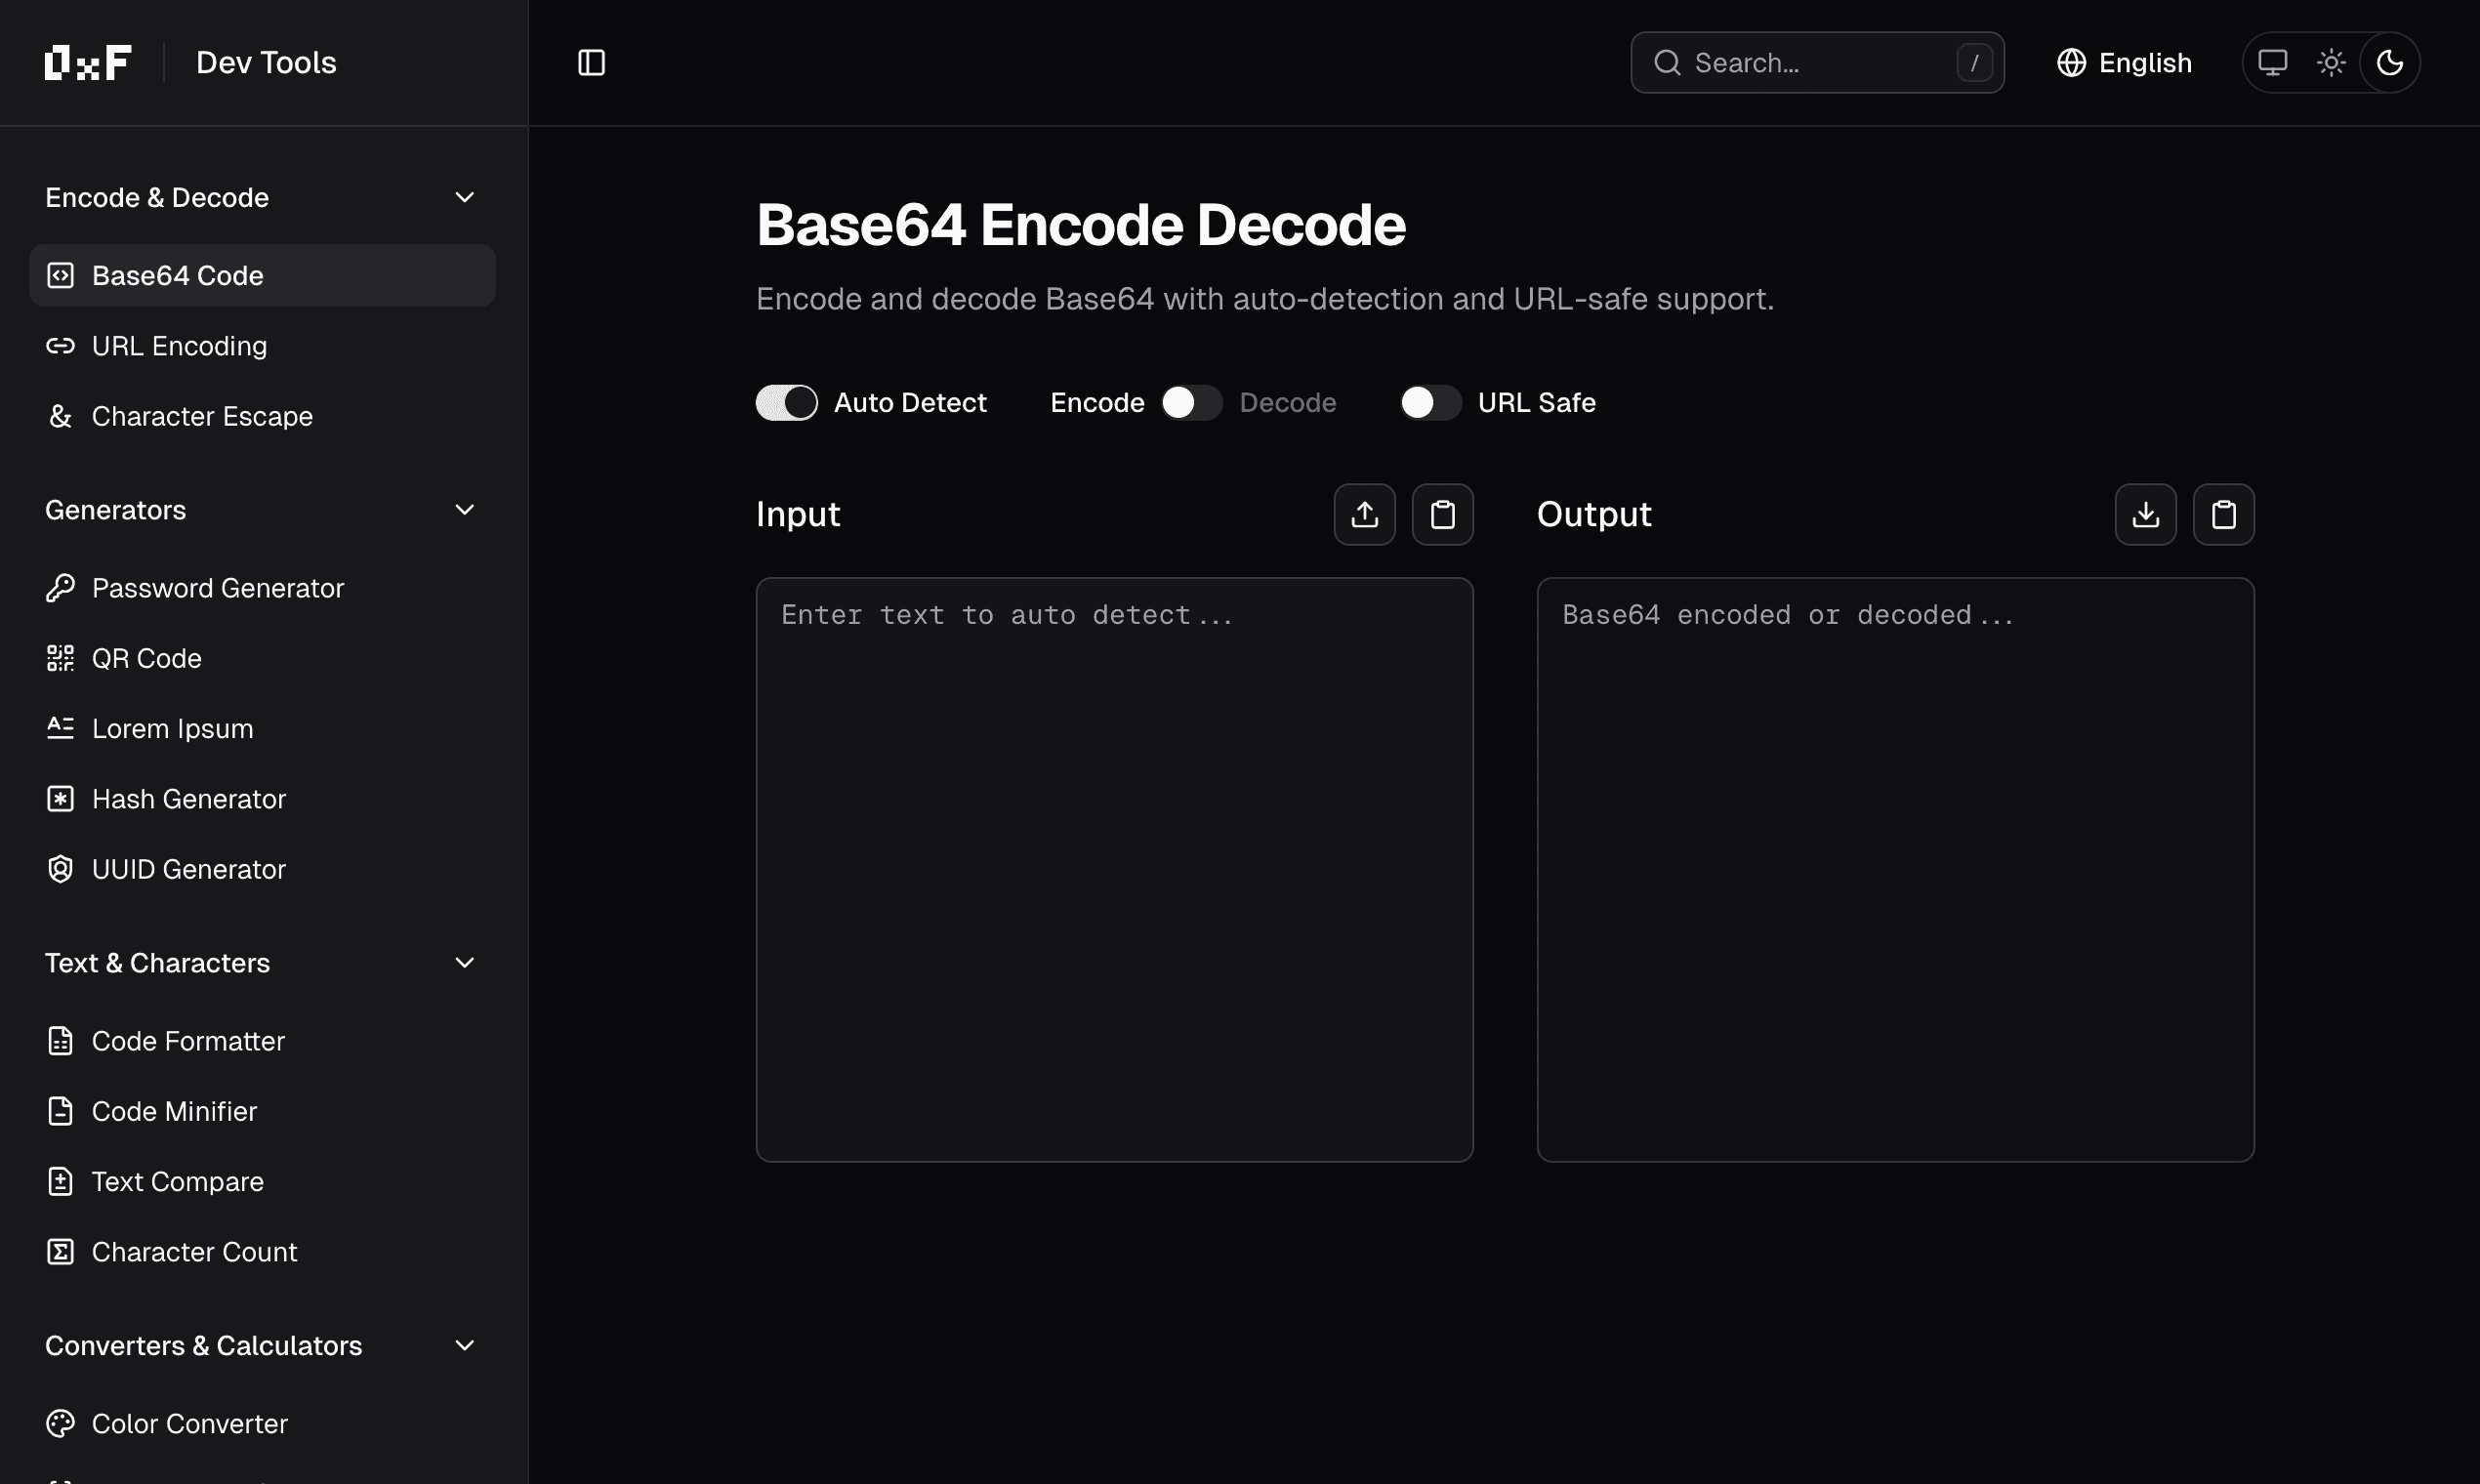Copy the Output to clipboard
Image resolution: width=2480 pixels, height=1484 pixels.
2224,514
